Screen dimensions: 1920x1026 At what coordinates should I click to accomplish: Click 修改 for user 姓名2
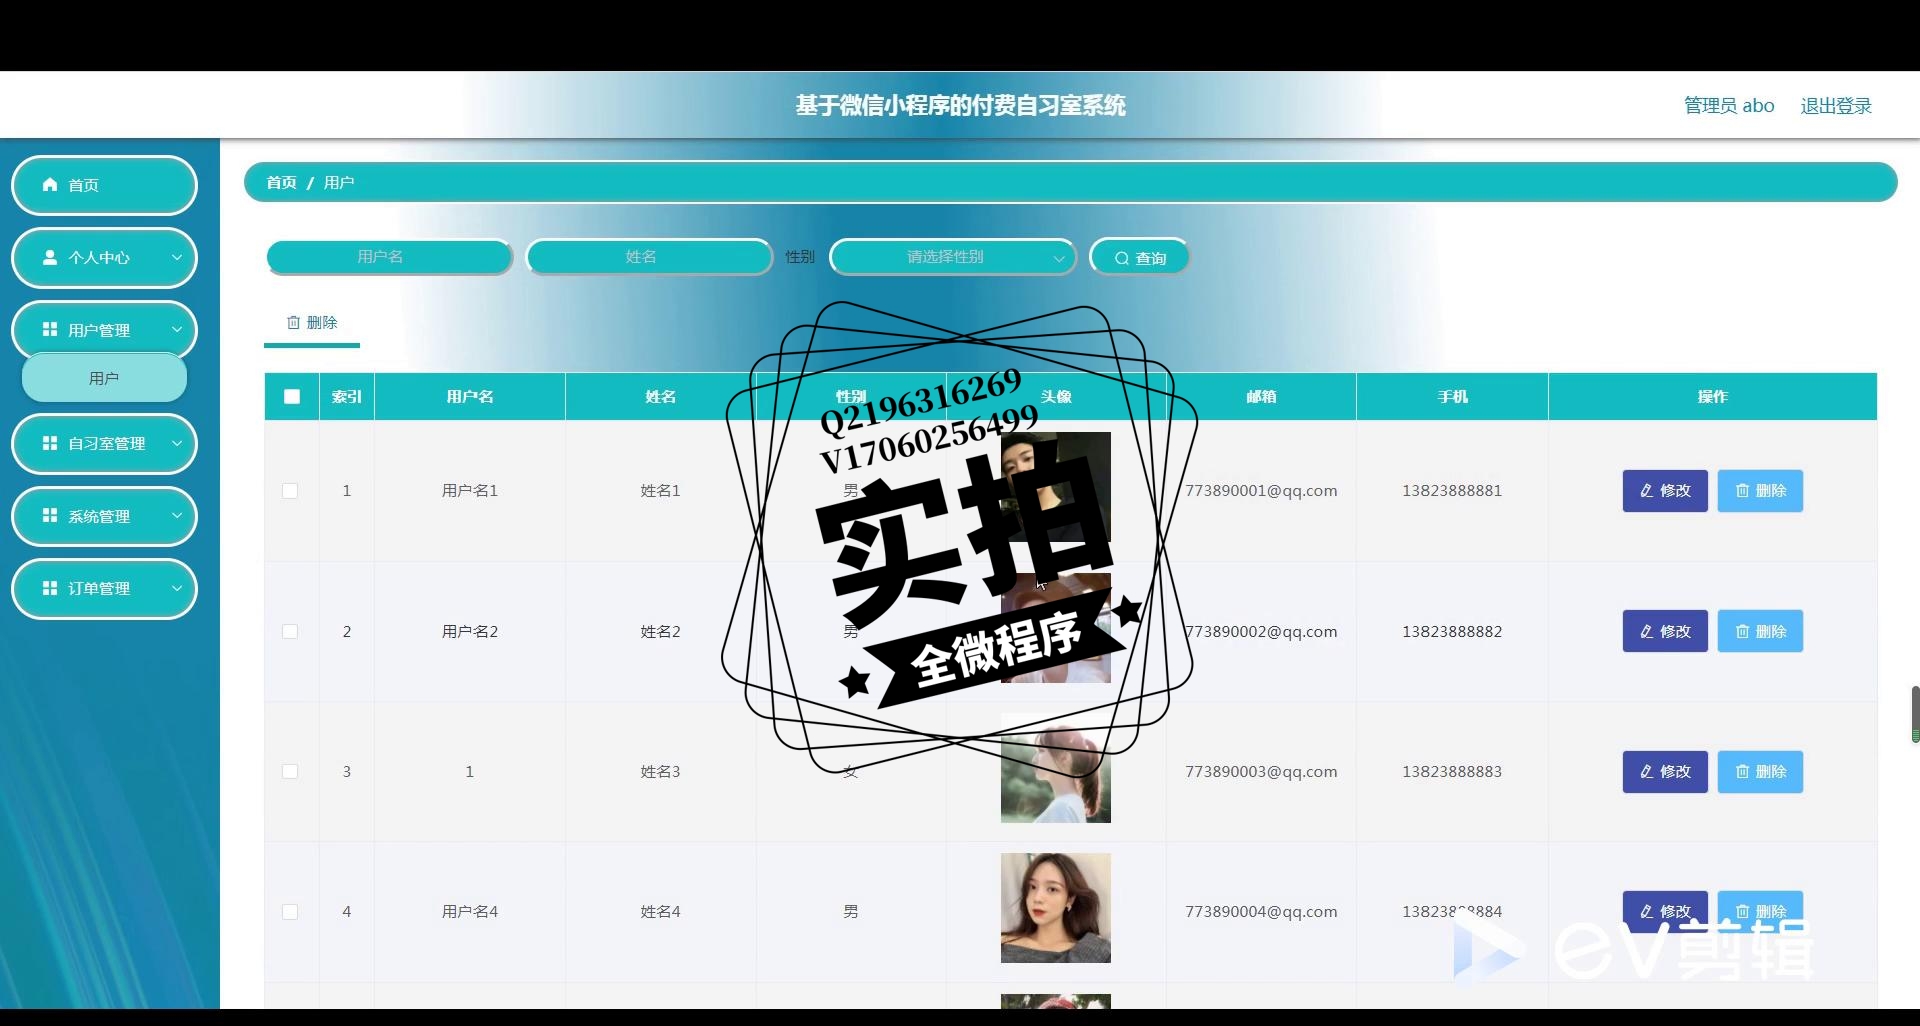coord(1665,632)
